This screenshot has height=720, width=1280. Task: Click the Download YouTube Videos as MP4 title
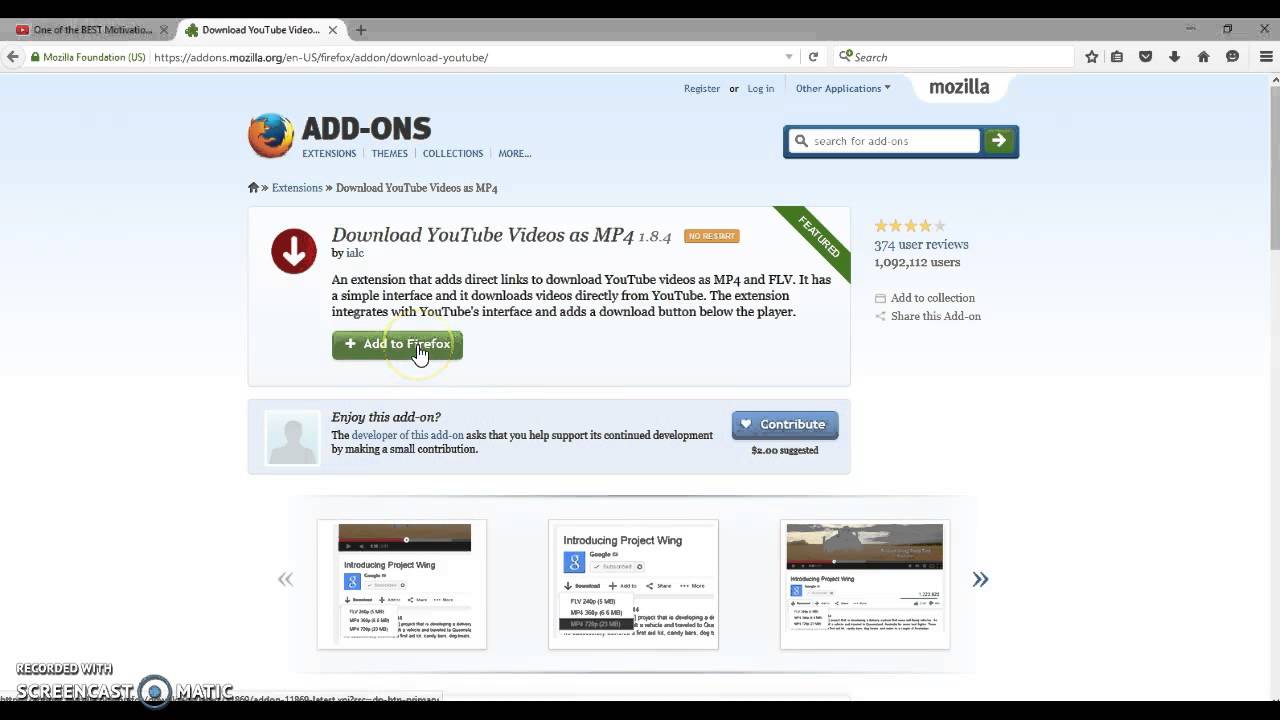point(483,235)
